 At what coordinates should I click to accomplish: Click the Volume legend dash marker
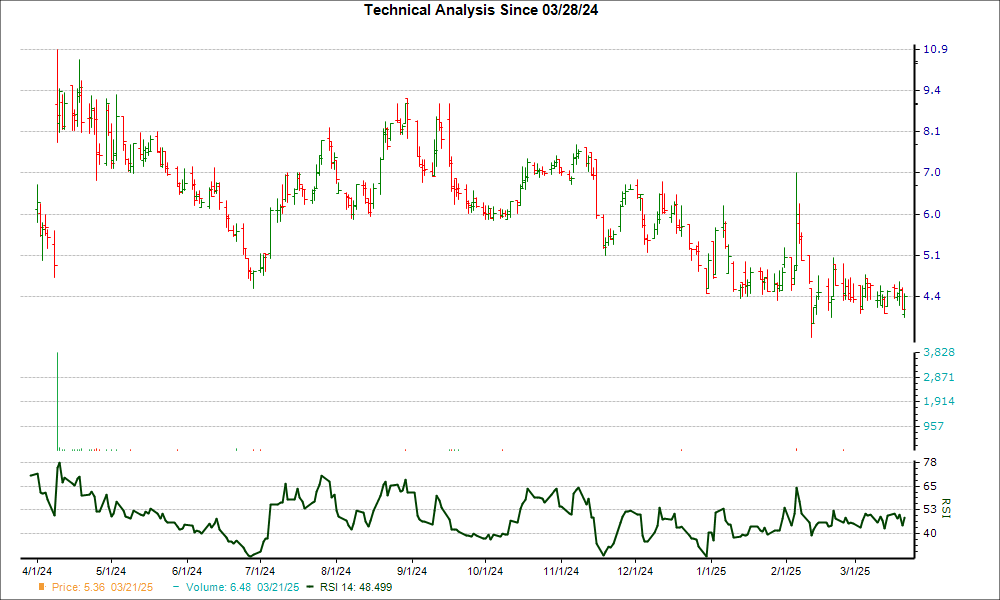pos(175,586)
